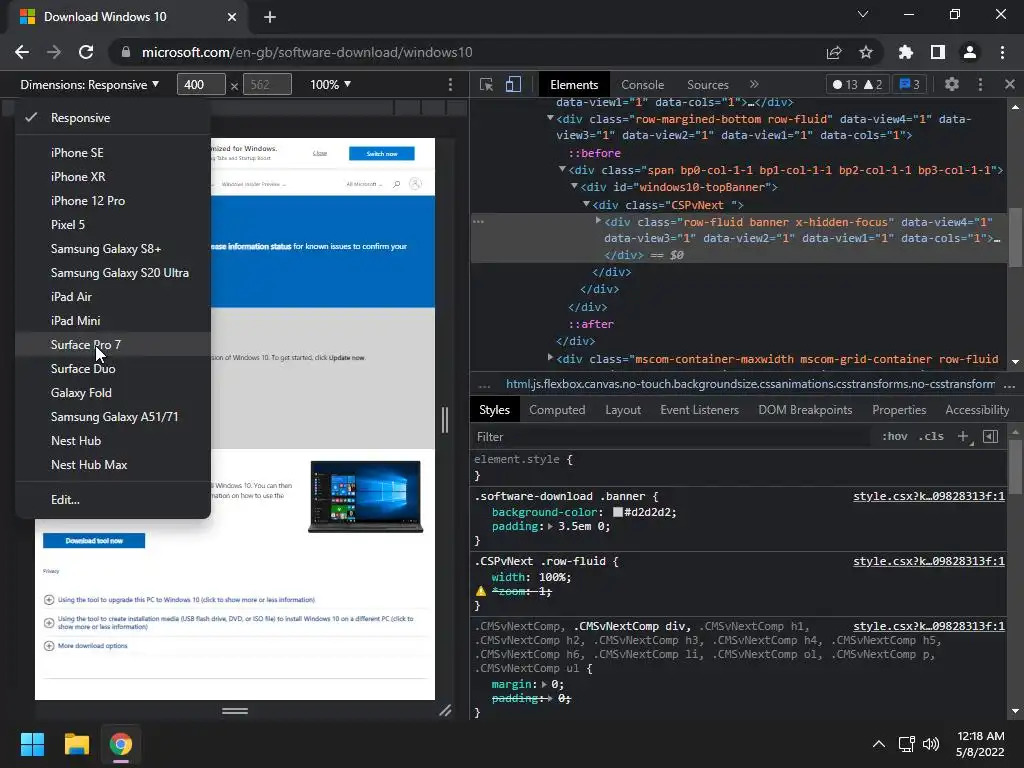Add new style rule plus icon
Image resolution: width=1024 pixels, height=768 pixels.
coord(963,436)
